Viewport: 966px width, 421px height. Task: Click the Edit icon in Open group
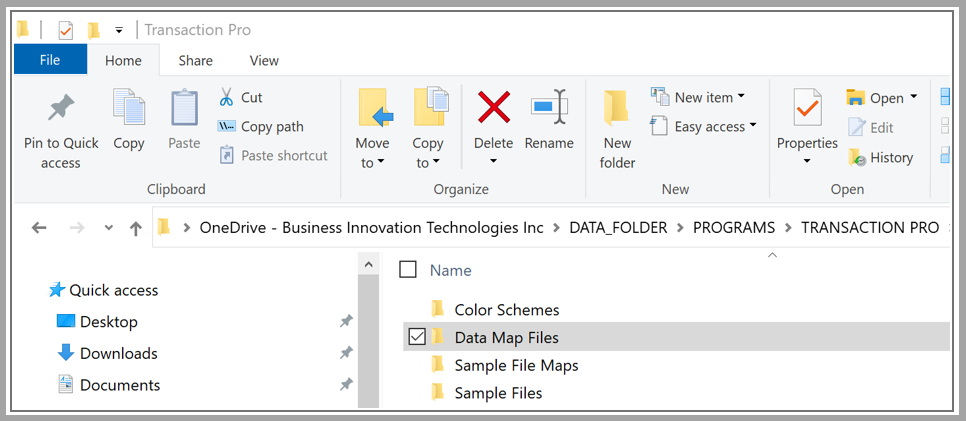point(856,127)
